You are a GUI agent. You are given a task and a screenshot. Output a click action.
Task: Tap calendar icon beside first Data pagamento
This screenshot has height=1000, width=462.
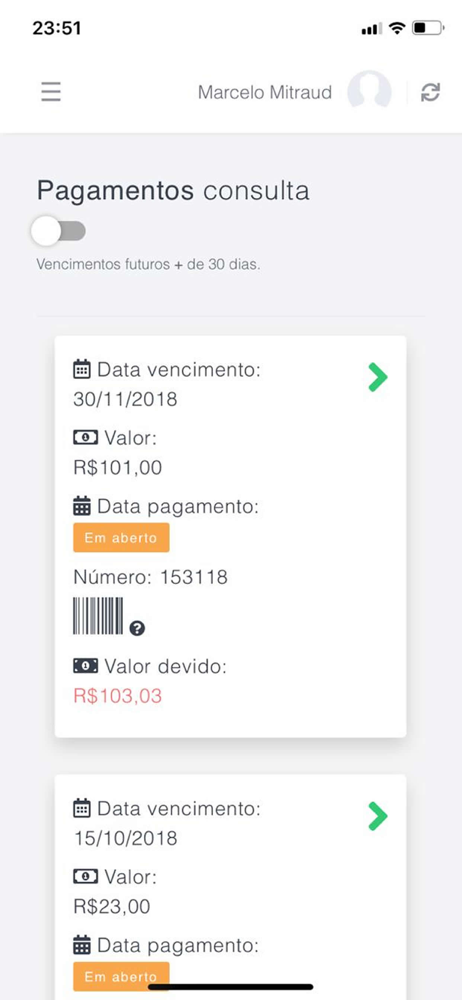[x=82, y=507]
